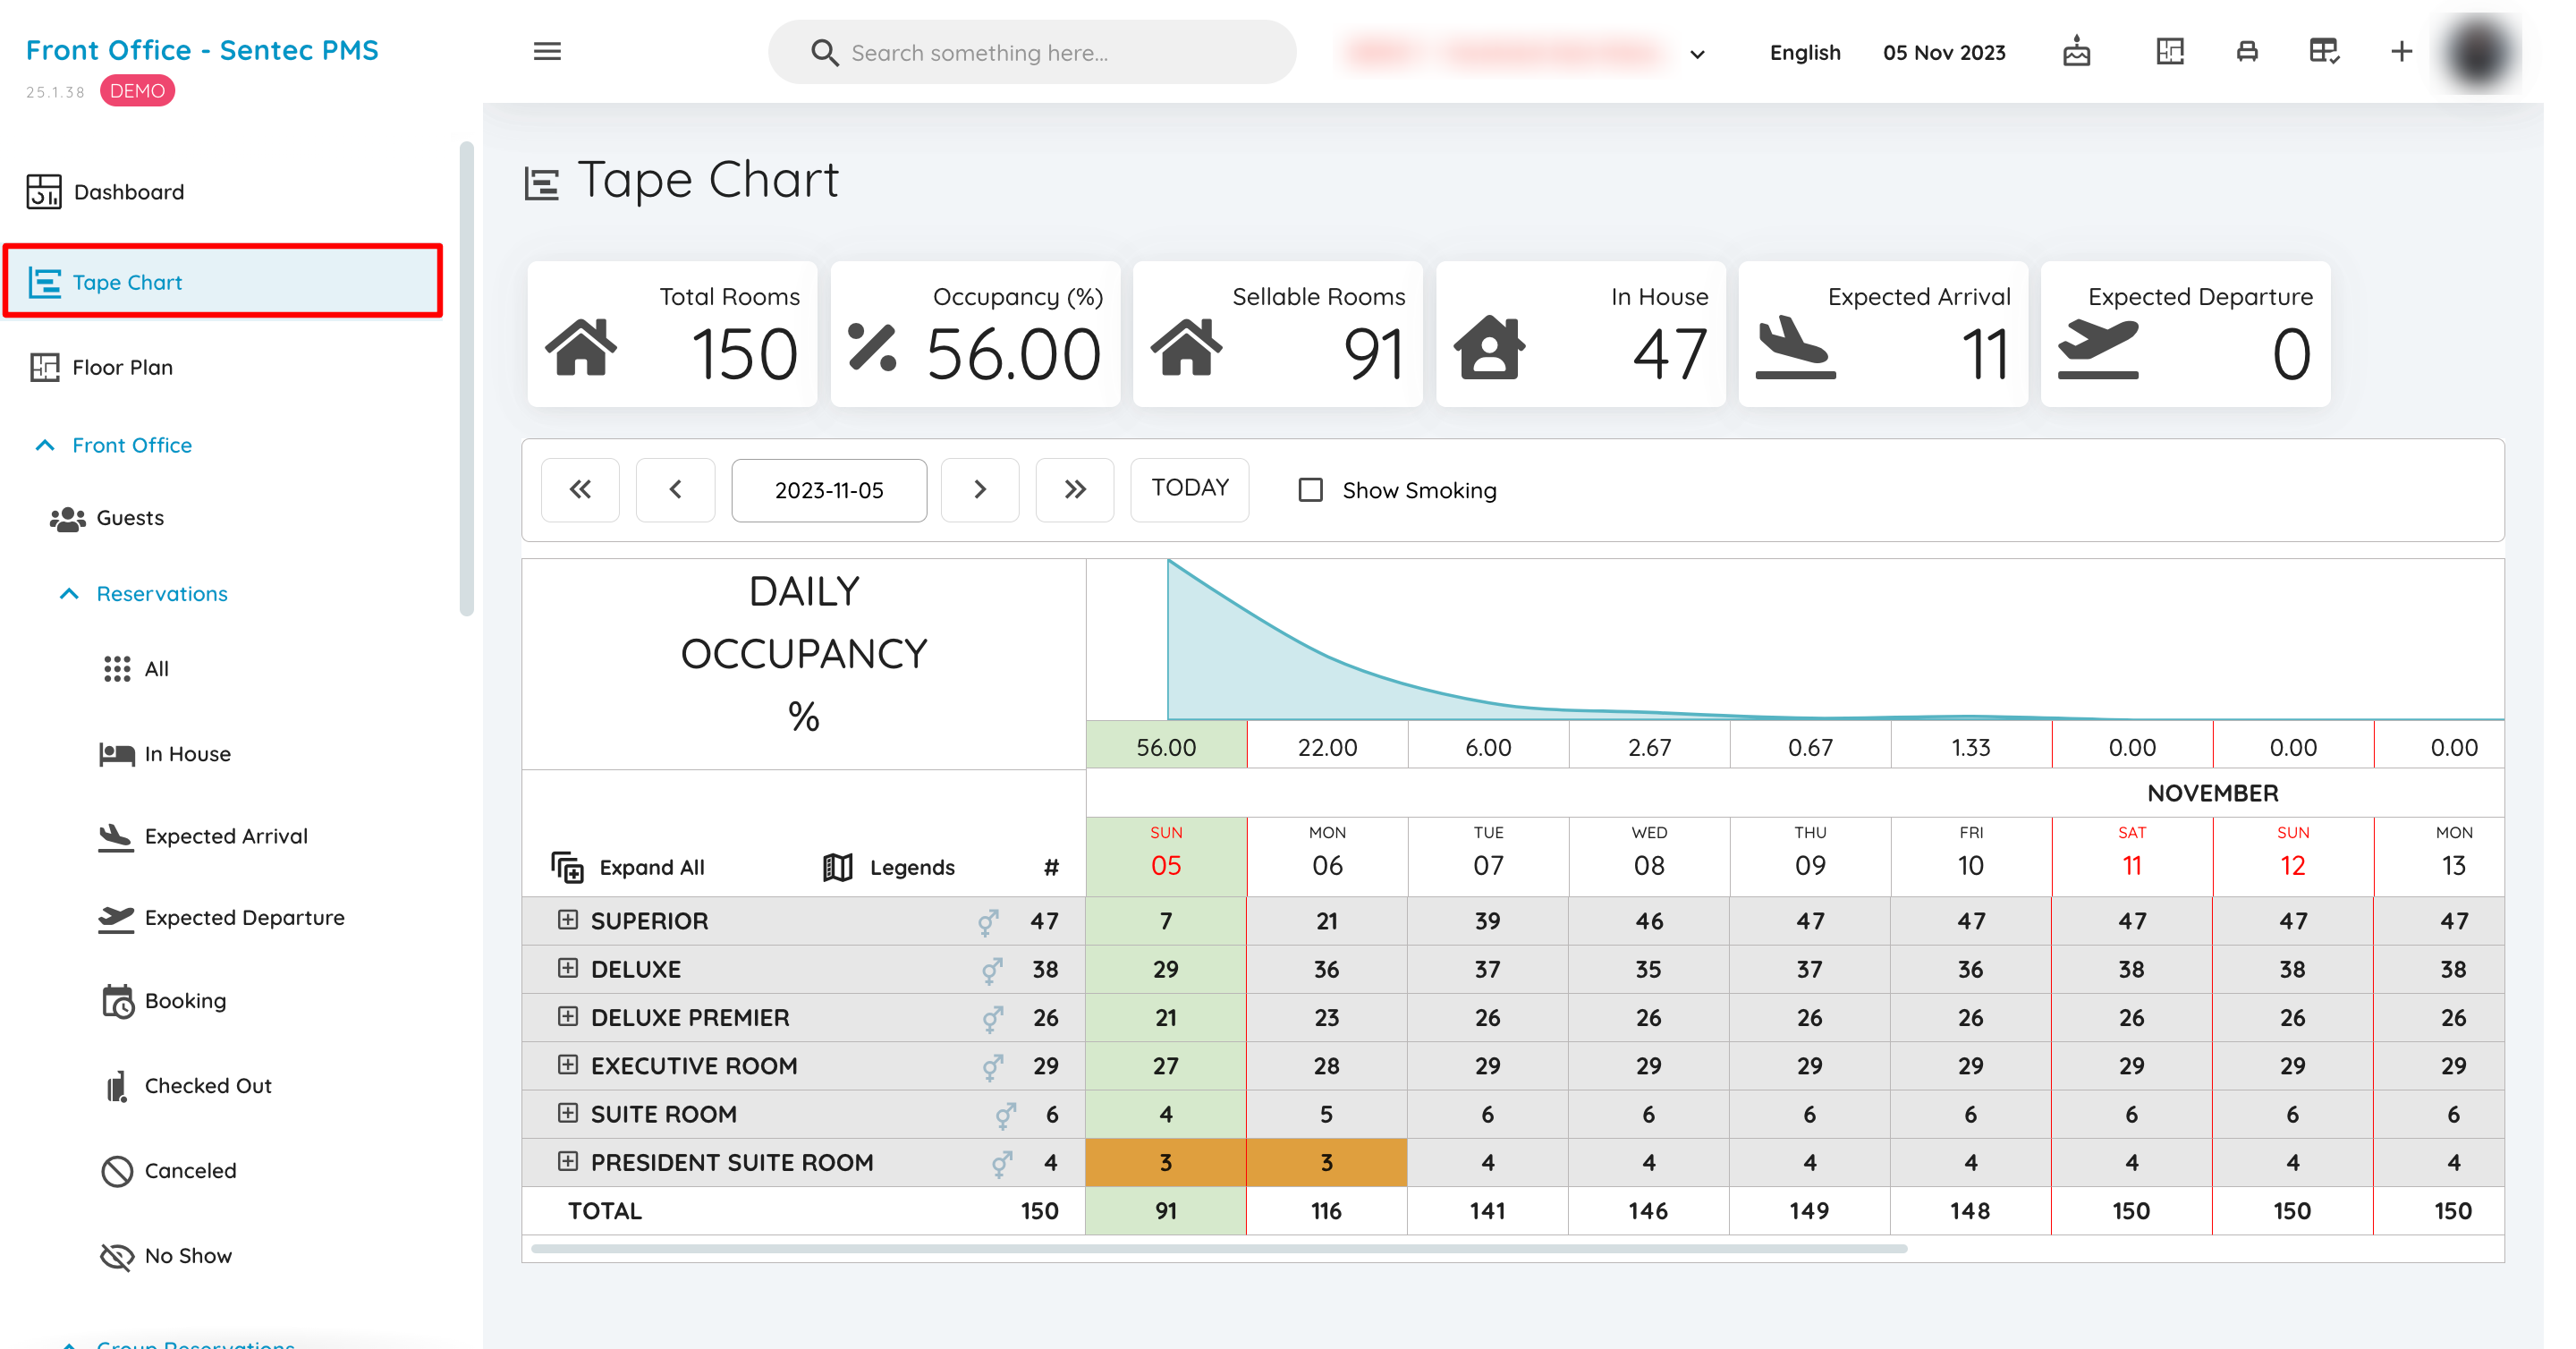
Task: Open the table check icon in header
Action: (x=2324, y=51)
